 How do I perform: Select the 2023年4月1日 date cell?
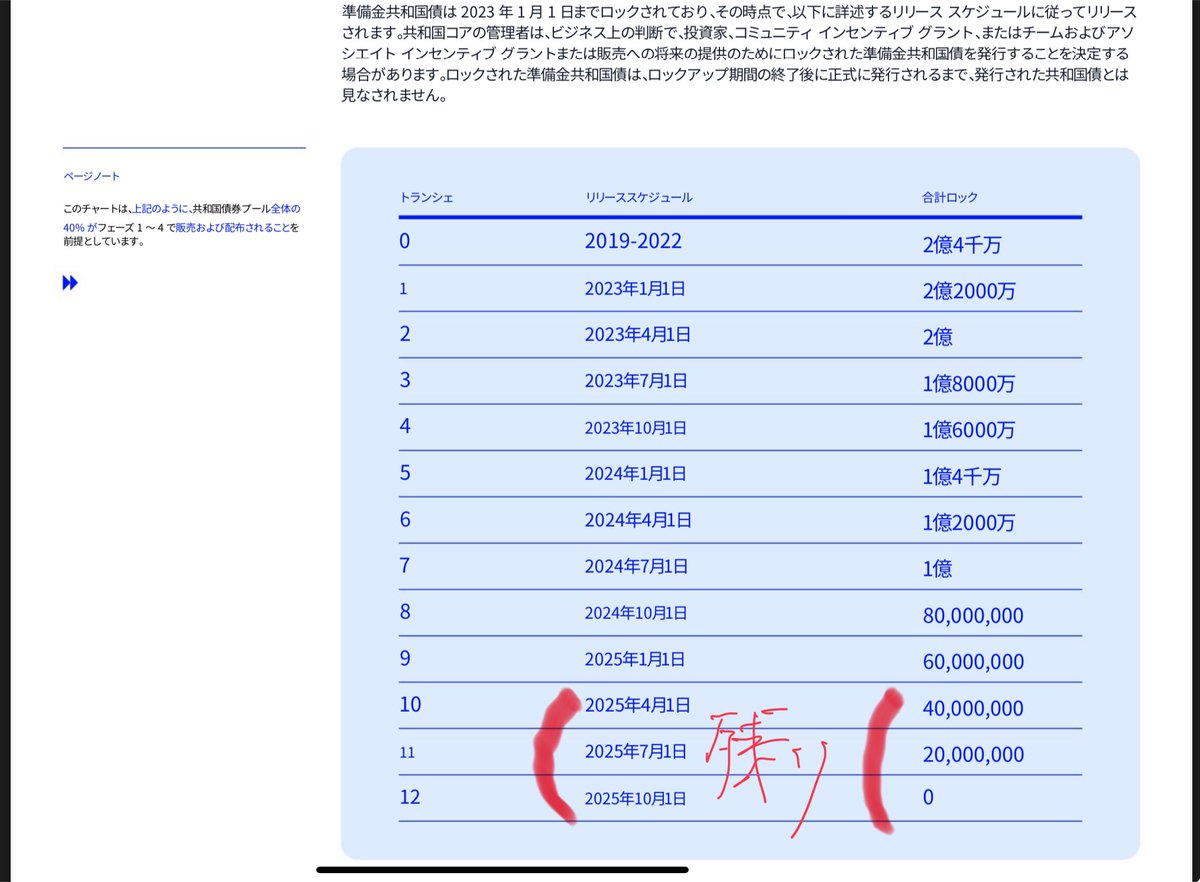click(x=638, y=335)
